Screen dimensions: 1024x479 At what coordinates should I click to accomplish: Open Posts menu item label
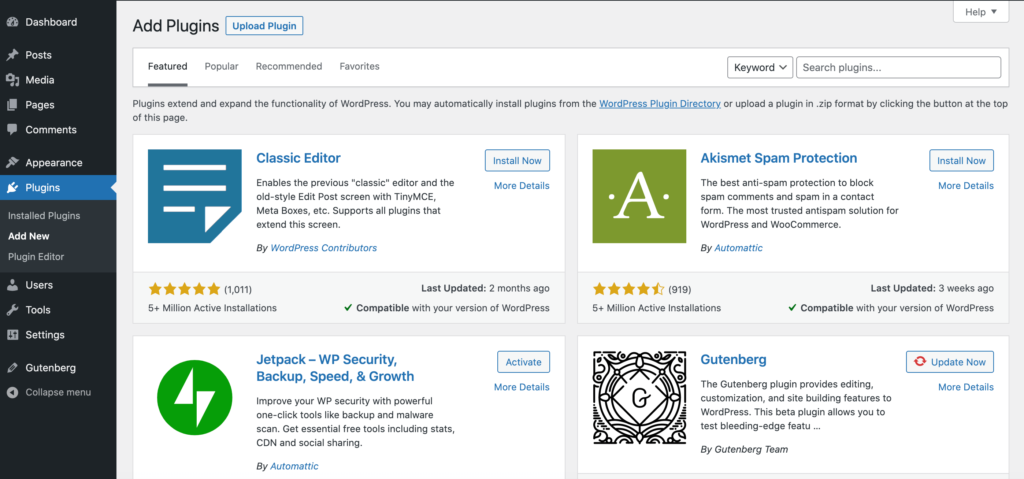coord(39,55)
